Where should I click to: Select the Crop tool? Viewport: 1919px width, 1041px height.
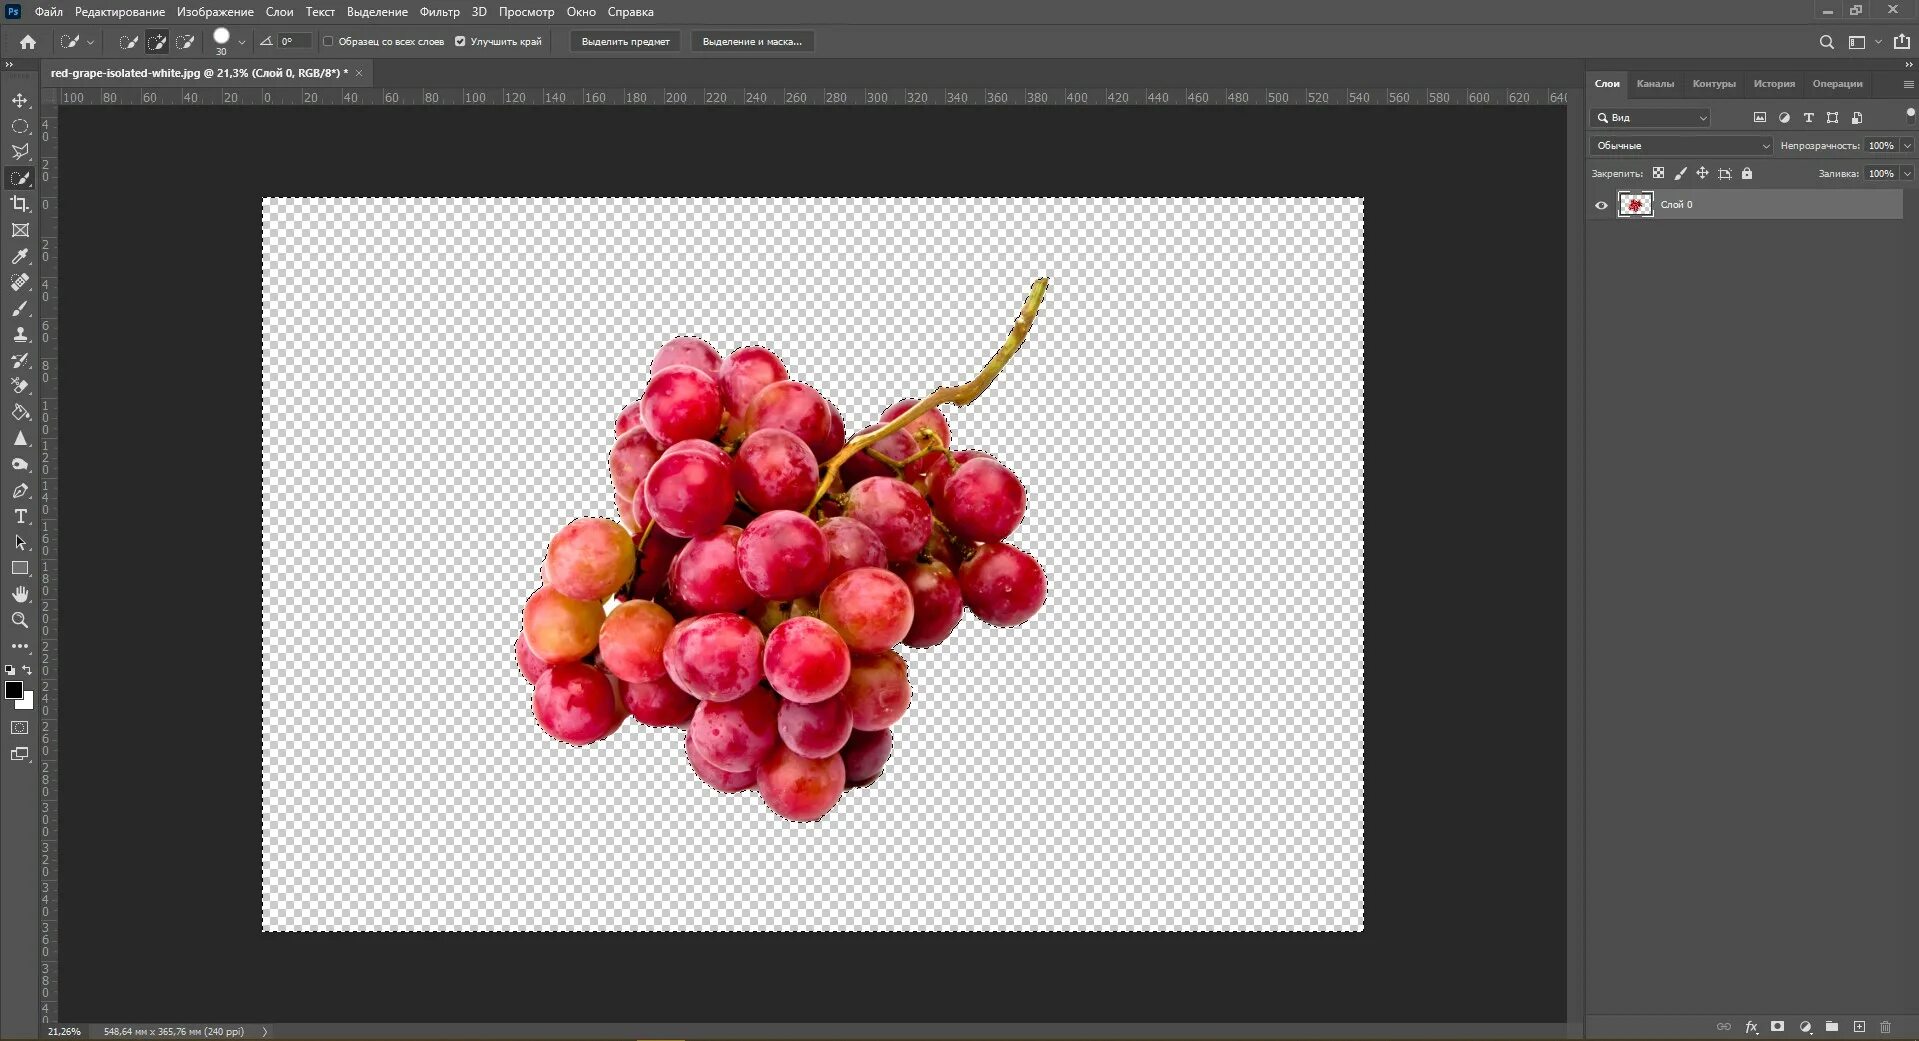click(20, 204)
